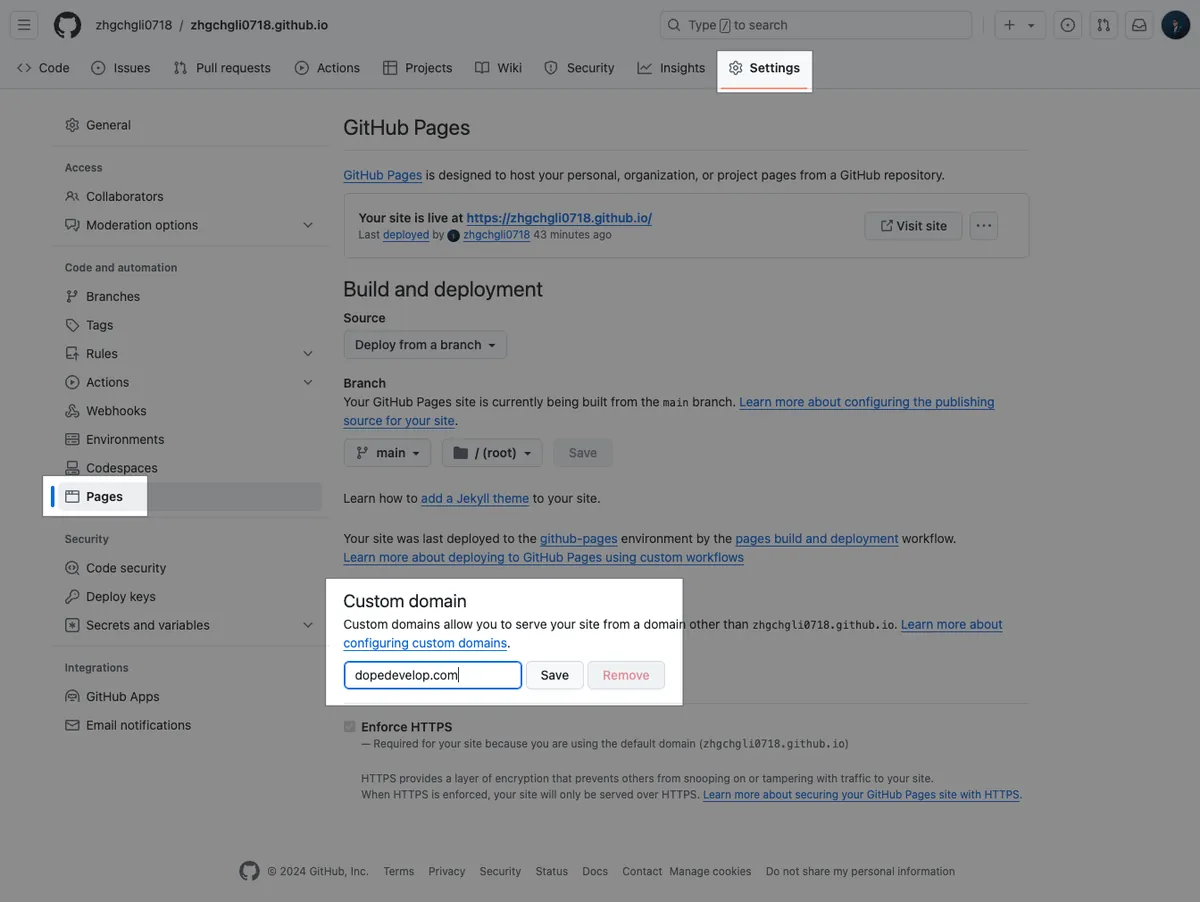Open the pull requests icon in header
This screenshot has width=1200, height=902.
1103,25
